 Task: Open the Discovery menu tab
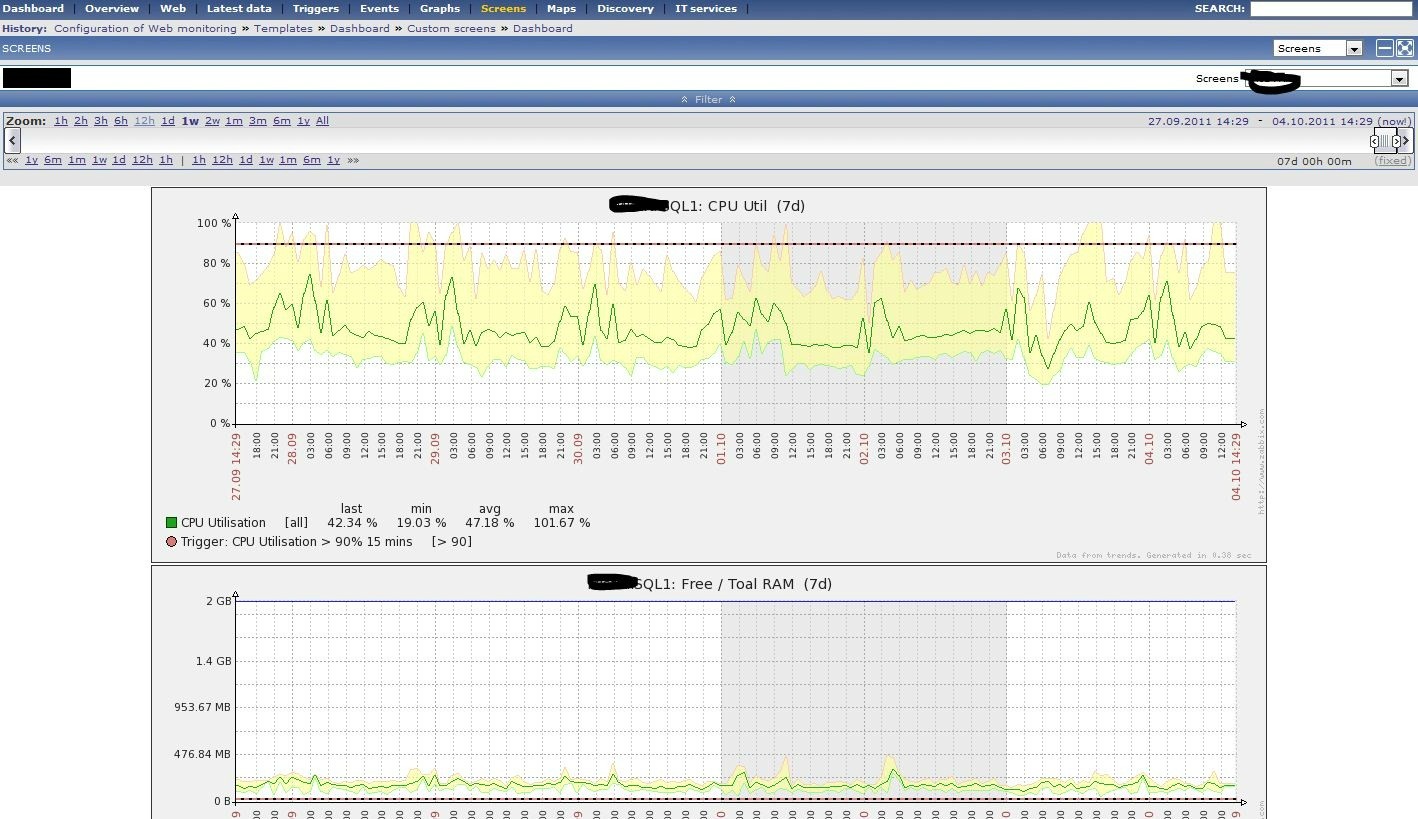pyautogui.click(x=625, y=8)
